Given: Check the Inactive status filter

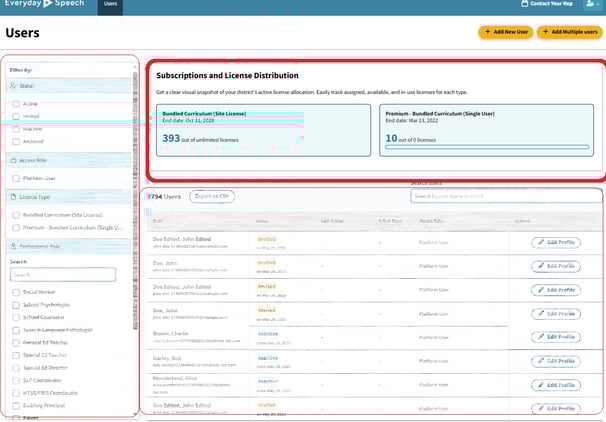Looking at the screenshot, I should point(16,129).
